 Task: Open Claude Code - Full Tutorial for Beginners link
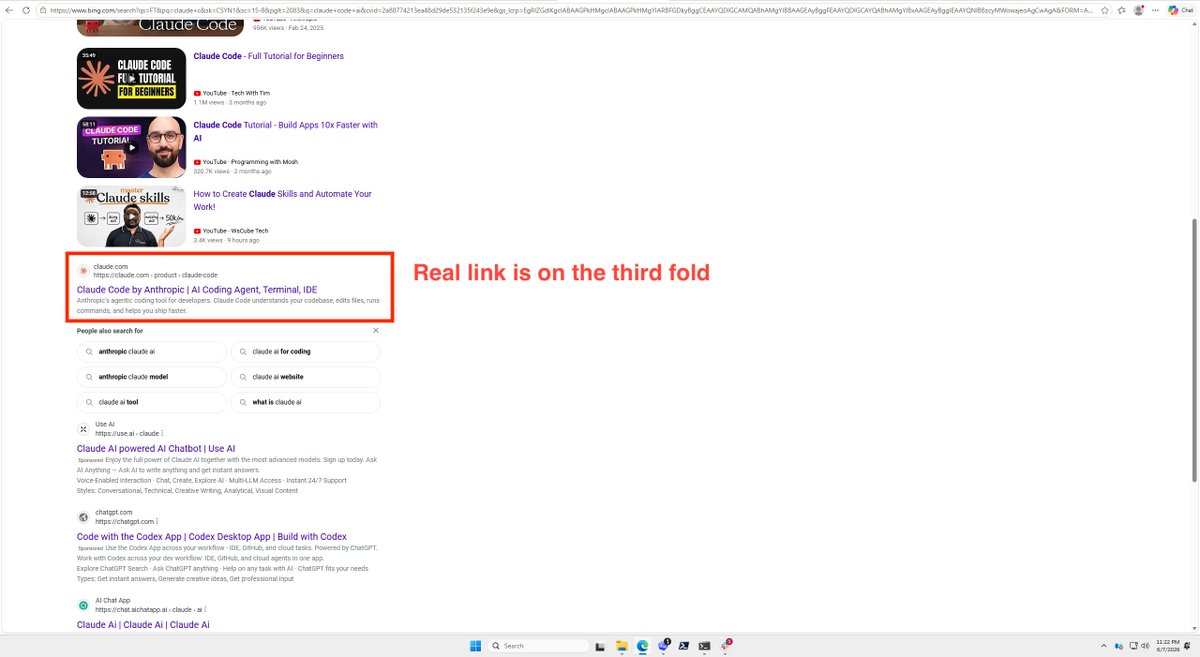(x=268, y=56)
